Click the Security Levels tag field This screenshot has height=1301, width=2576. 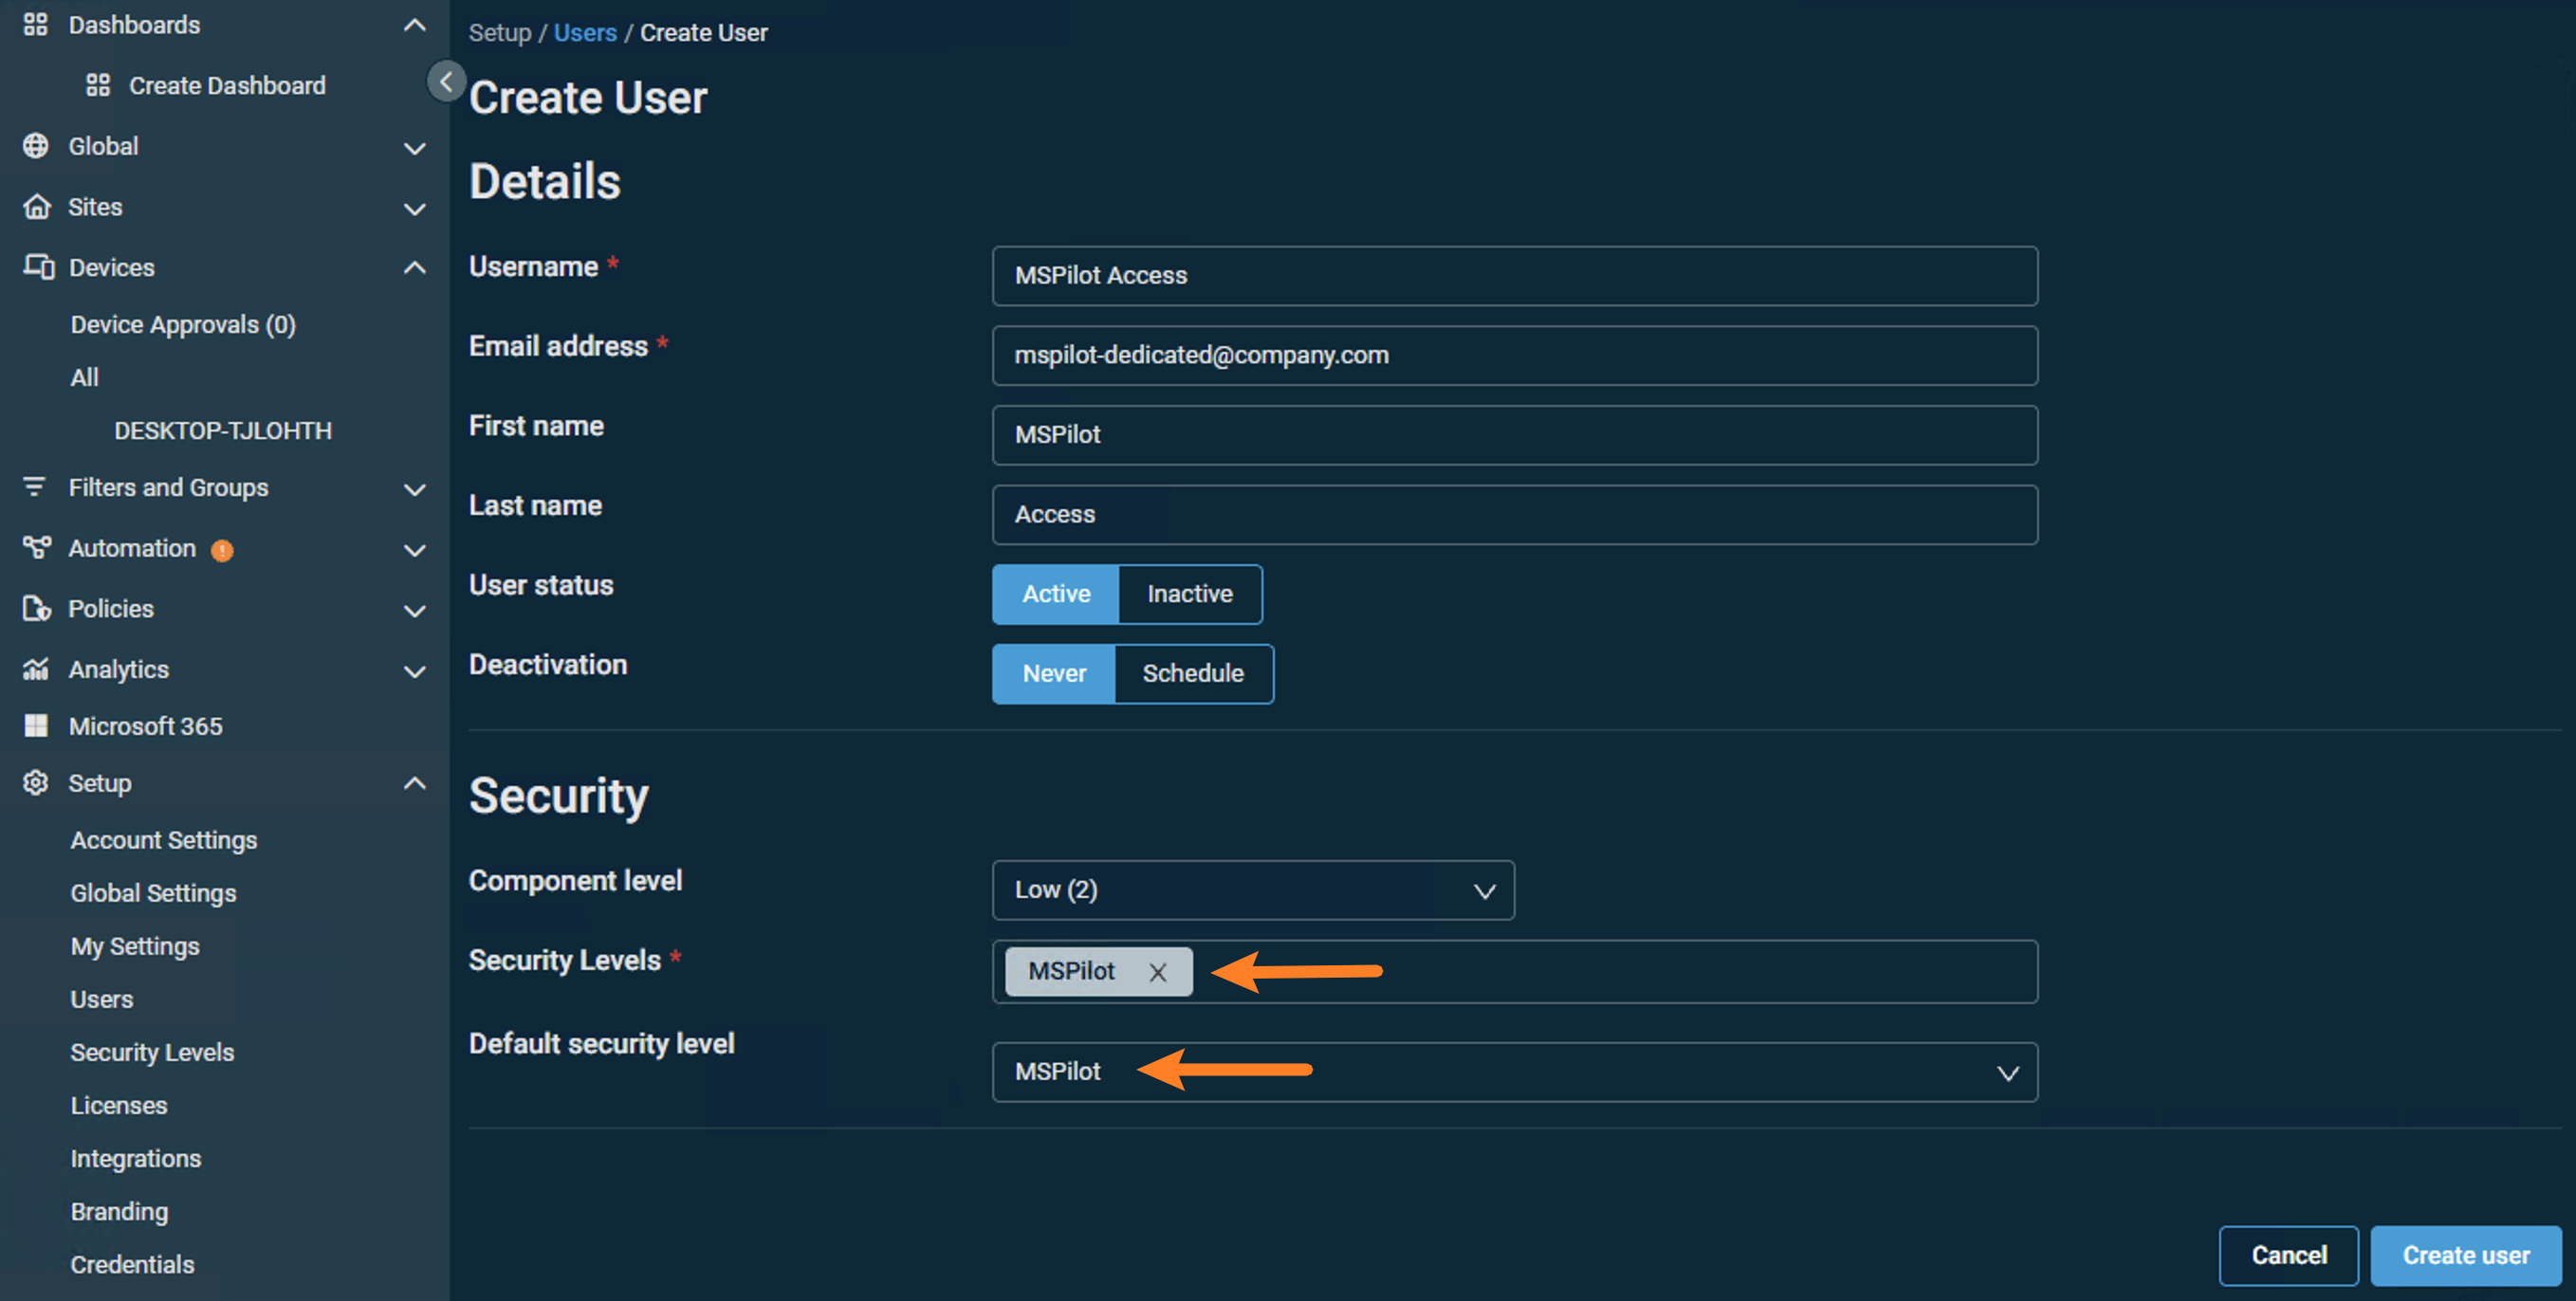click(x=1515, y=972)
